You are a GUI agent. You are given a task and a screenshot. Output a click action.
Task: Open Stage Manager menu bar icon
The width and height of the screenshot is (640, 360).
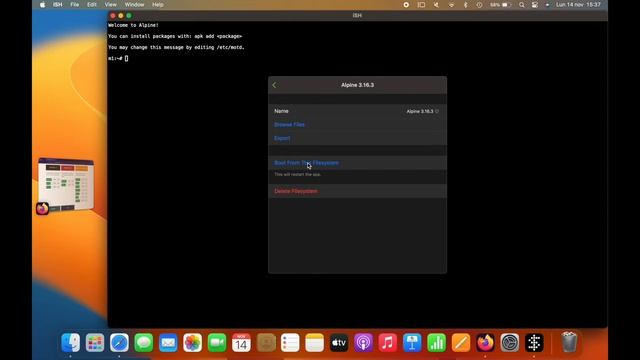[x=421, y=4]
